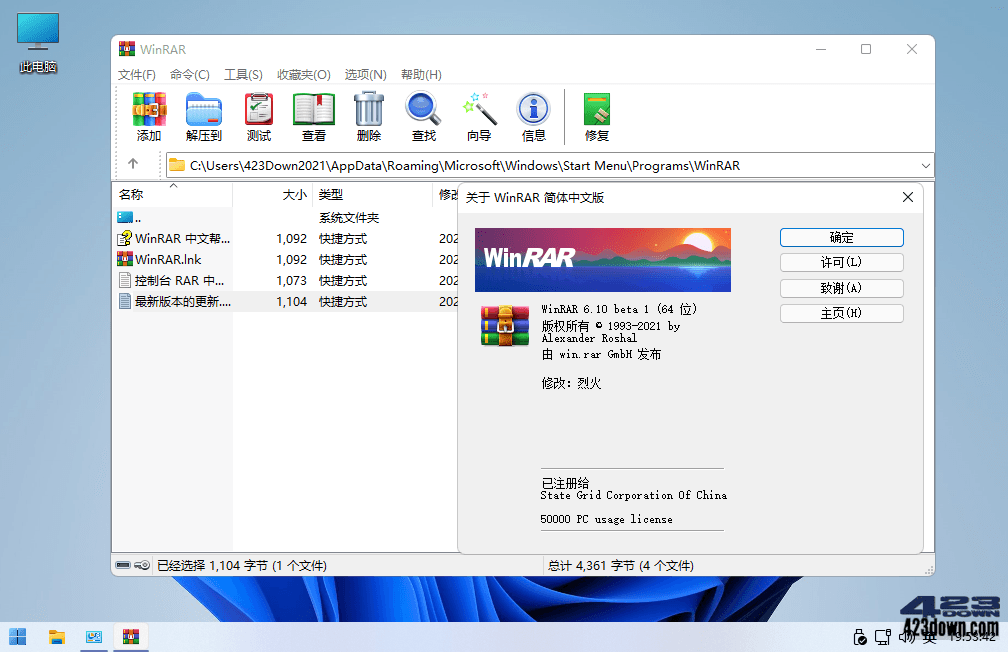Open This PC (此电脑) desktop icon

pos(38,42)
